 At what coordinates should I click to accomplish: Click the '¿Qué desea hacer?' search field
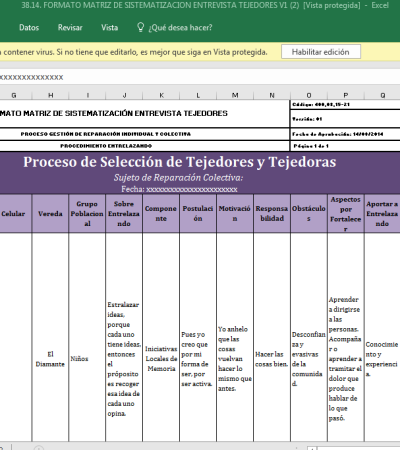click(x=180, y=28)
